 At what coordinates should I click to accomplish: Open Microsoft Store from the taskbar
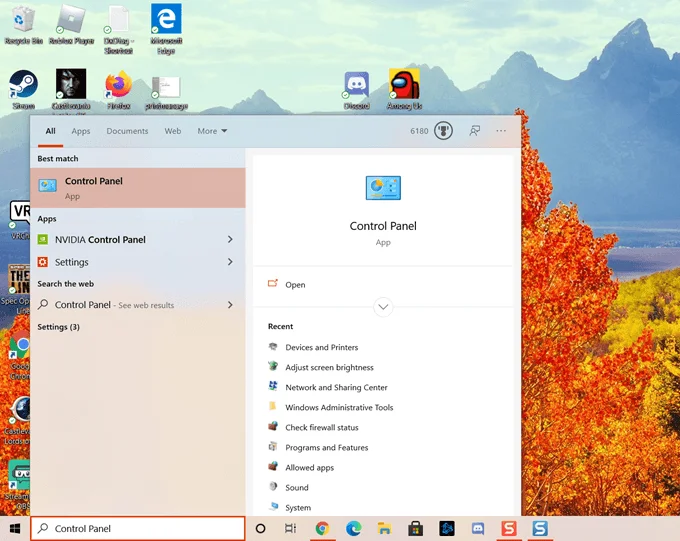coord(415,528)
